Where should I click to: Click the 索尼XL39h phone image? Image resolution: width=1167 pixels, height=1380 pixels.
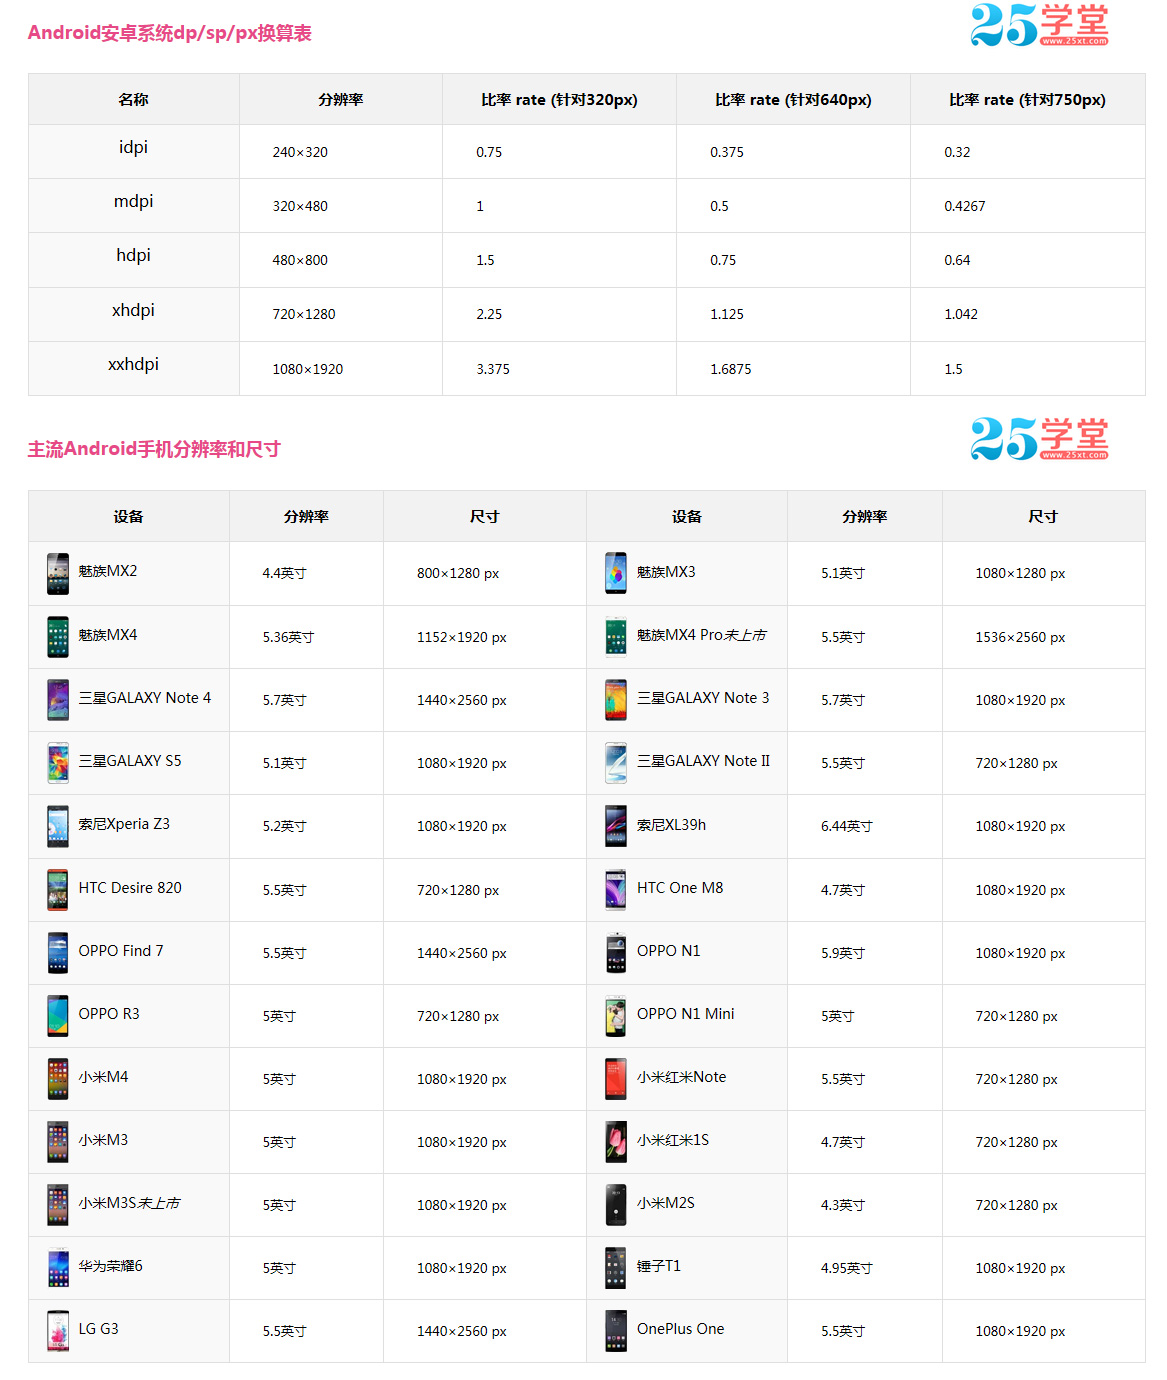tap(616, 826)
